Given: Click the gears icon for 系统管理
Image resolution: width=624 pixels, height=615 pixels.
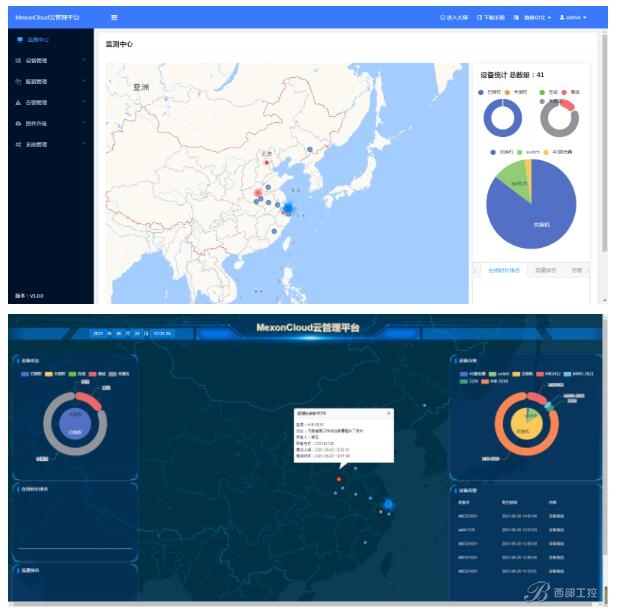Looking at the screenshot, I should coord(18,144).
